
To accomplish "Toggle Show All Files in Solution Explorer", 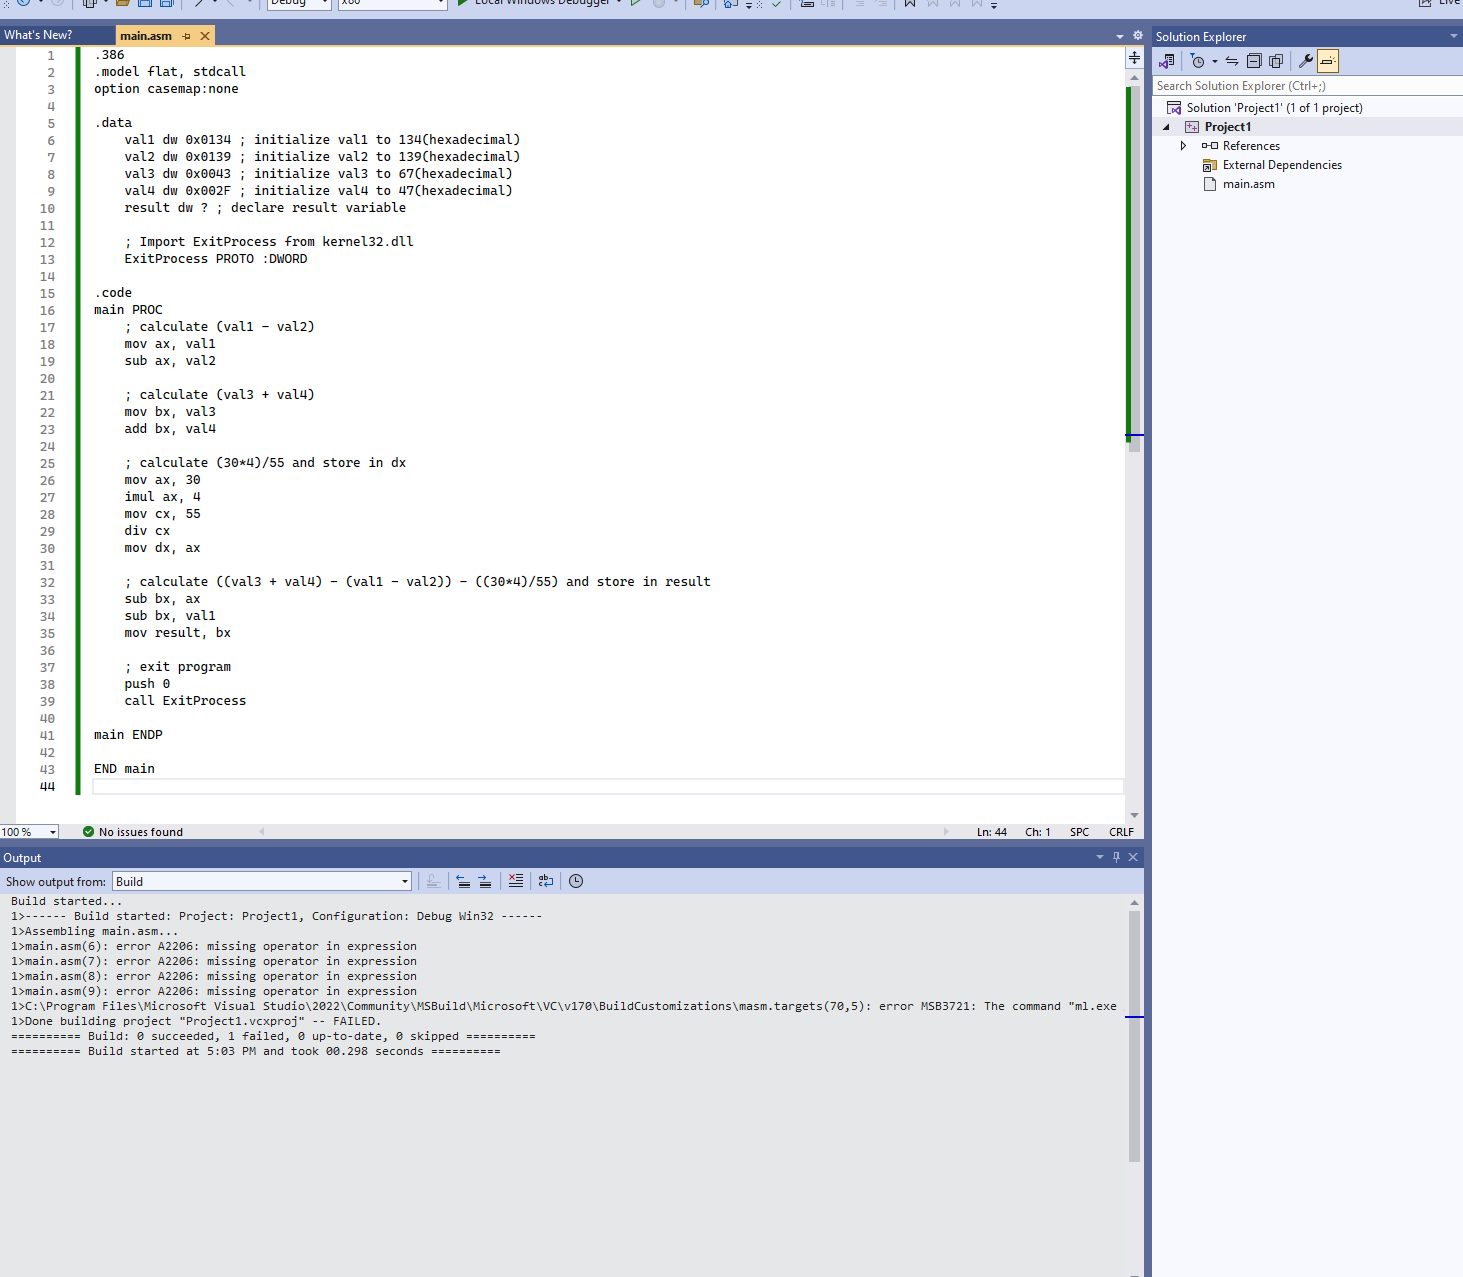I will click(1275, 61).
